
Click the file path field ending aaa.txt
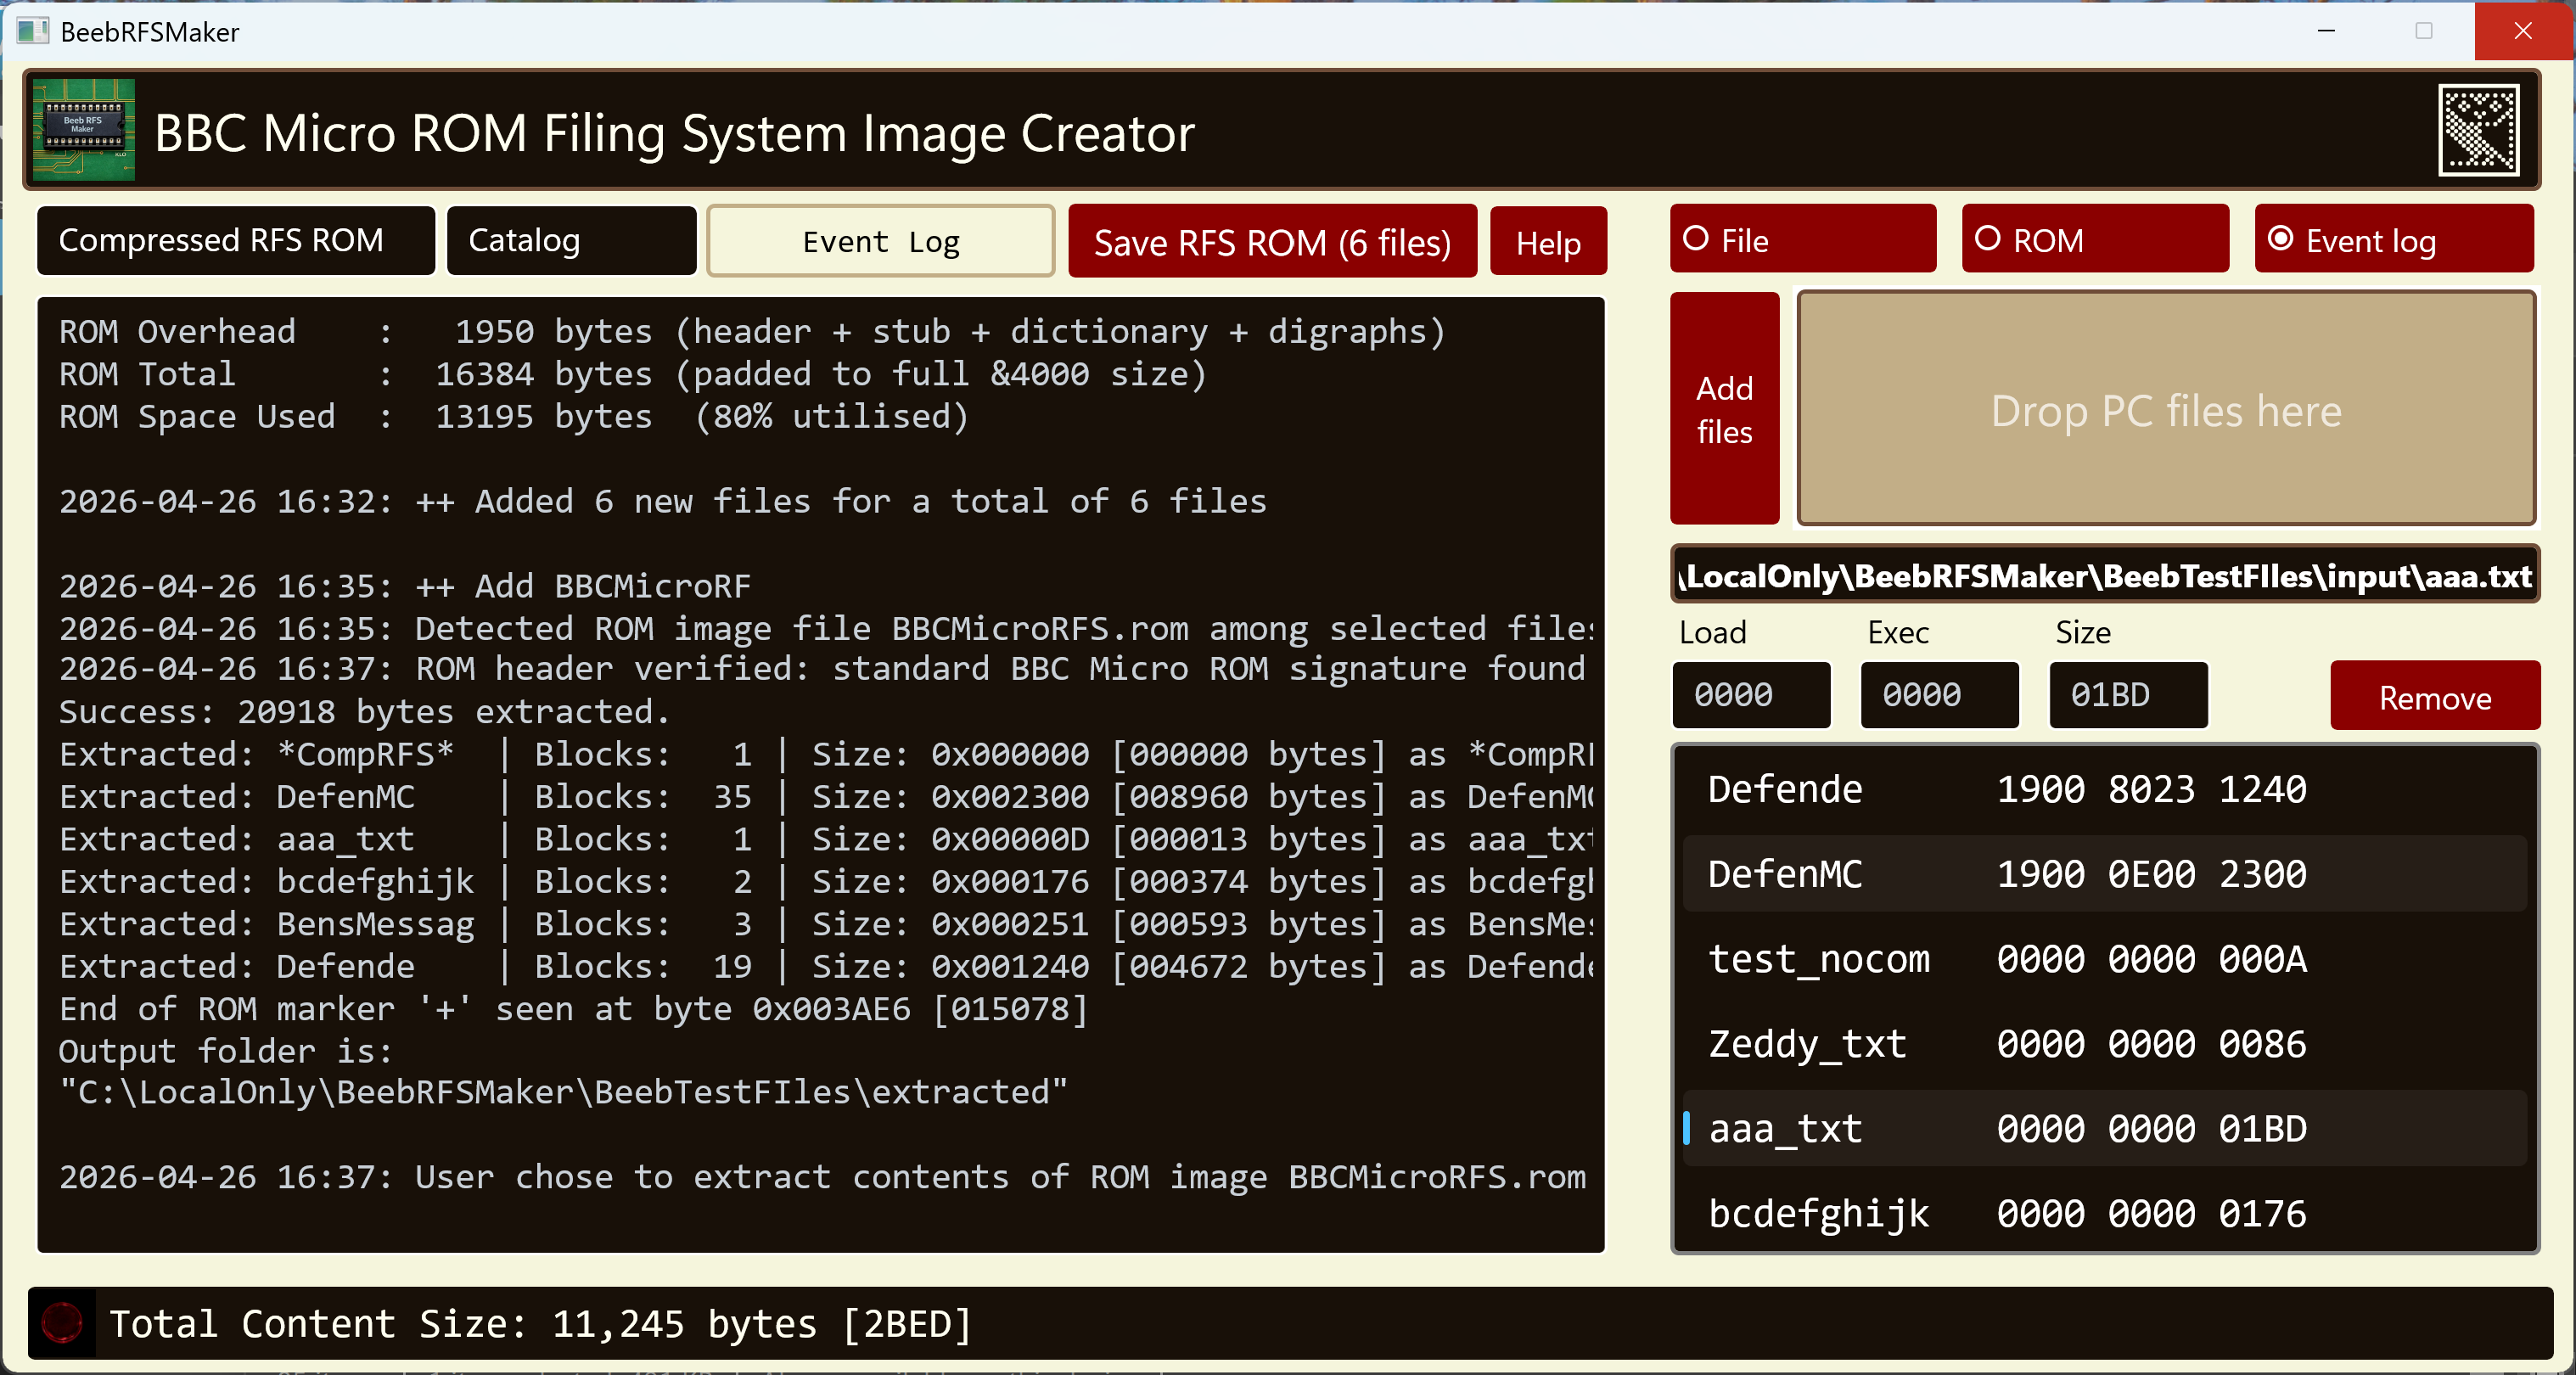pyautogui.click(x=2104, y=575)
